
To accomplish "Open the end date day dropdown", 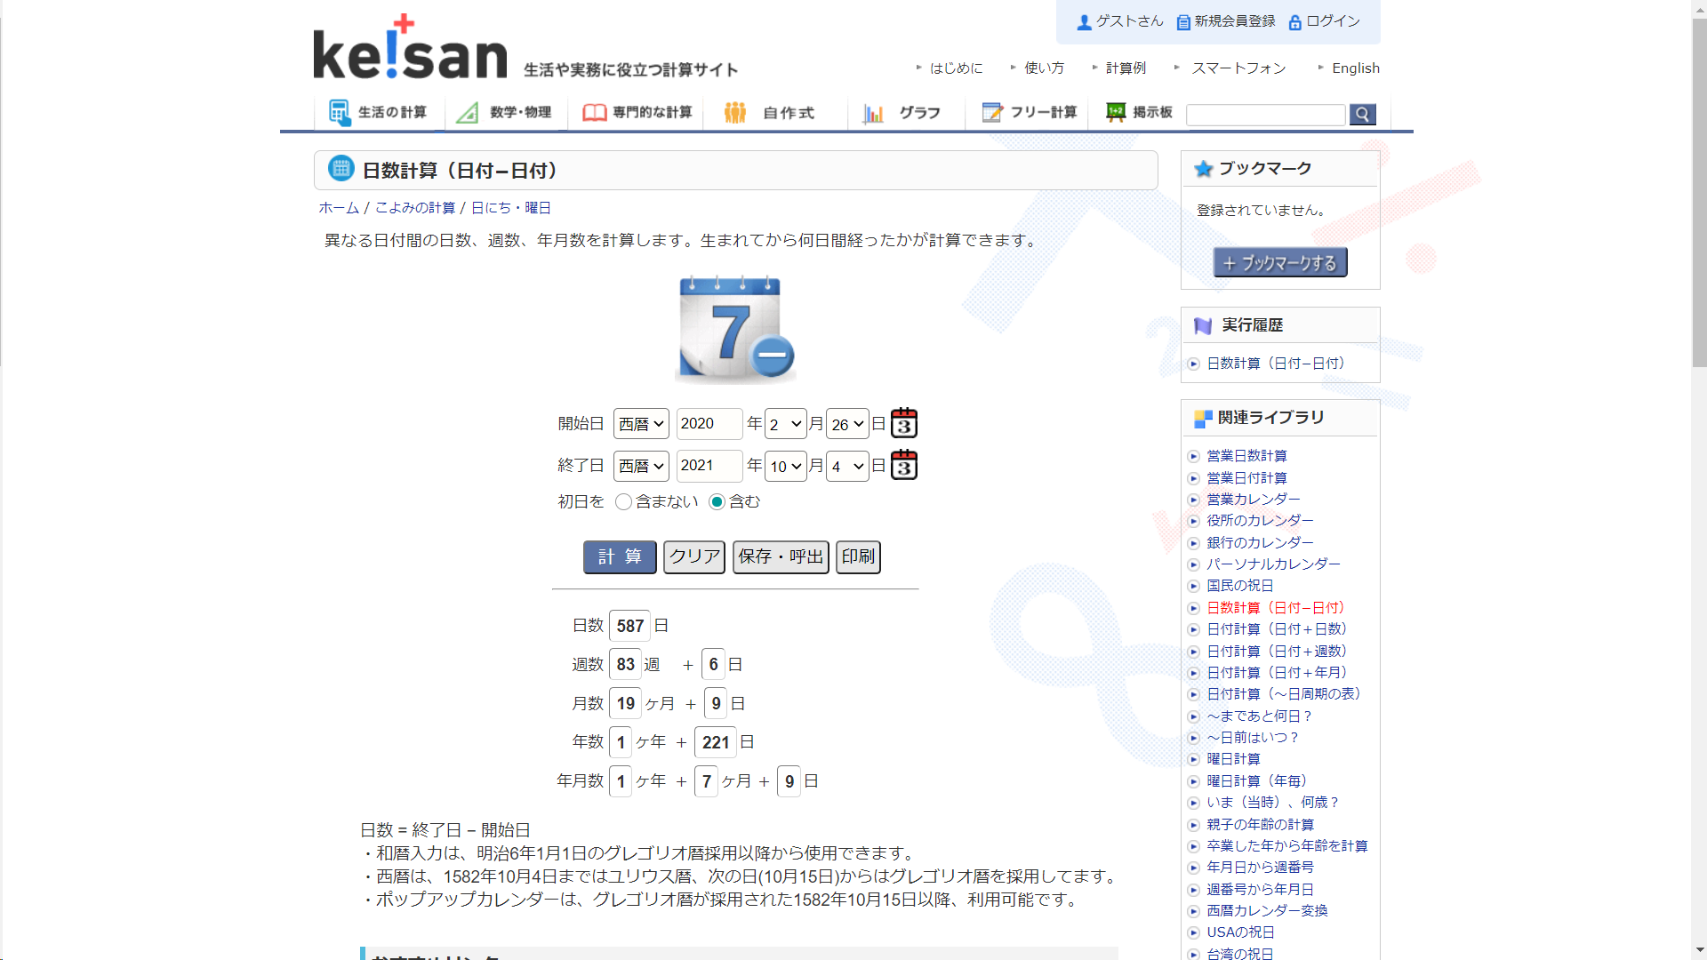I will (847, 466).
